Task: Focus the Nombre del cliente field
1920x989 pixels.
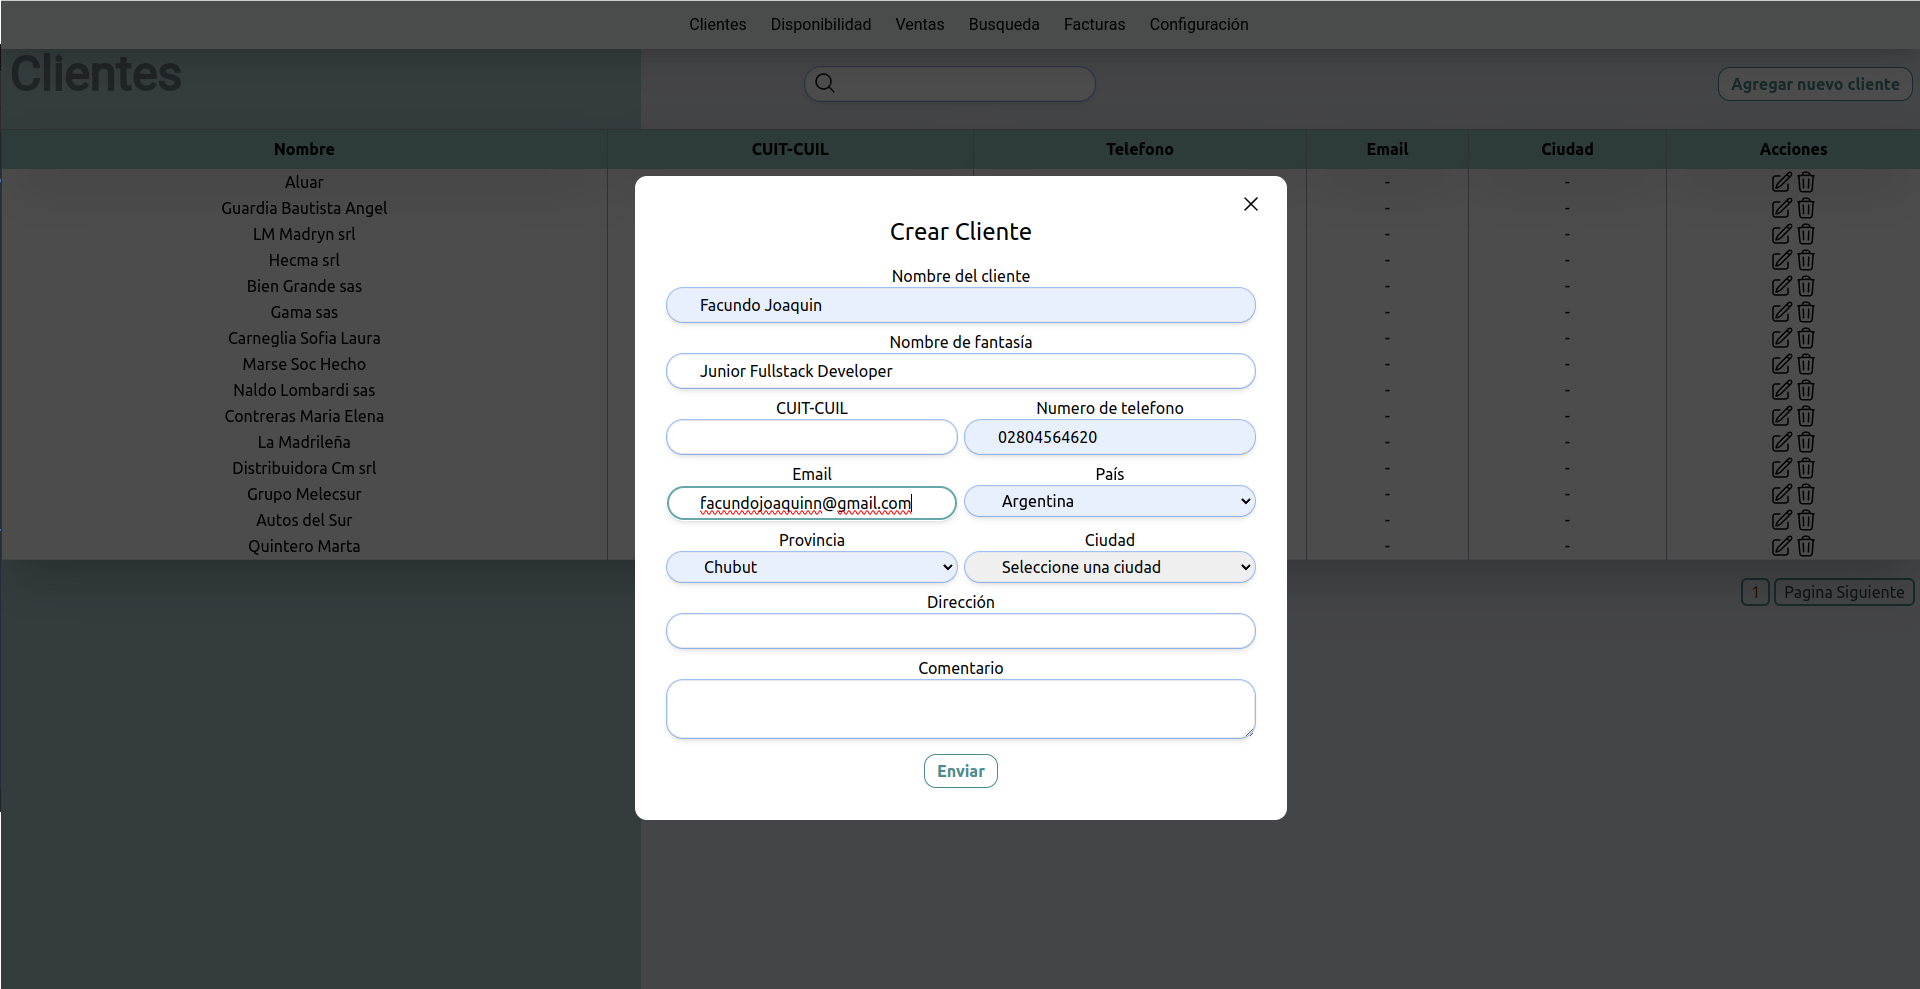Action: (961, 305)
